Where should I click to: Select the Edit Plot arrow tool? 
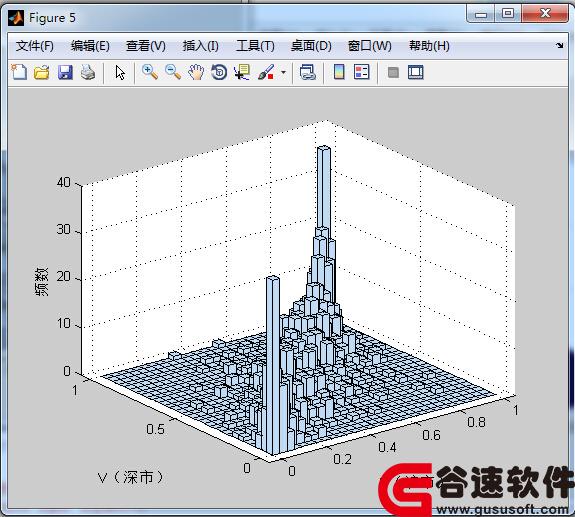(x=120, y=72)
